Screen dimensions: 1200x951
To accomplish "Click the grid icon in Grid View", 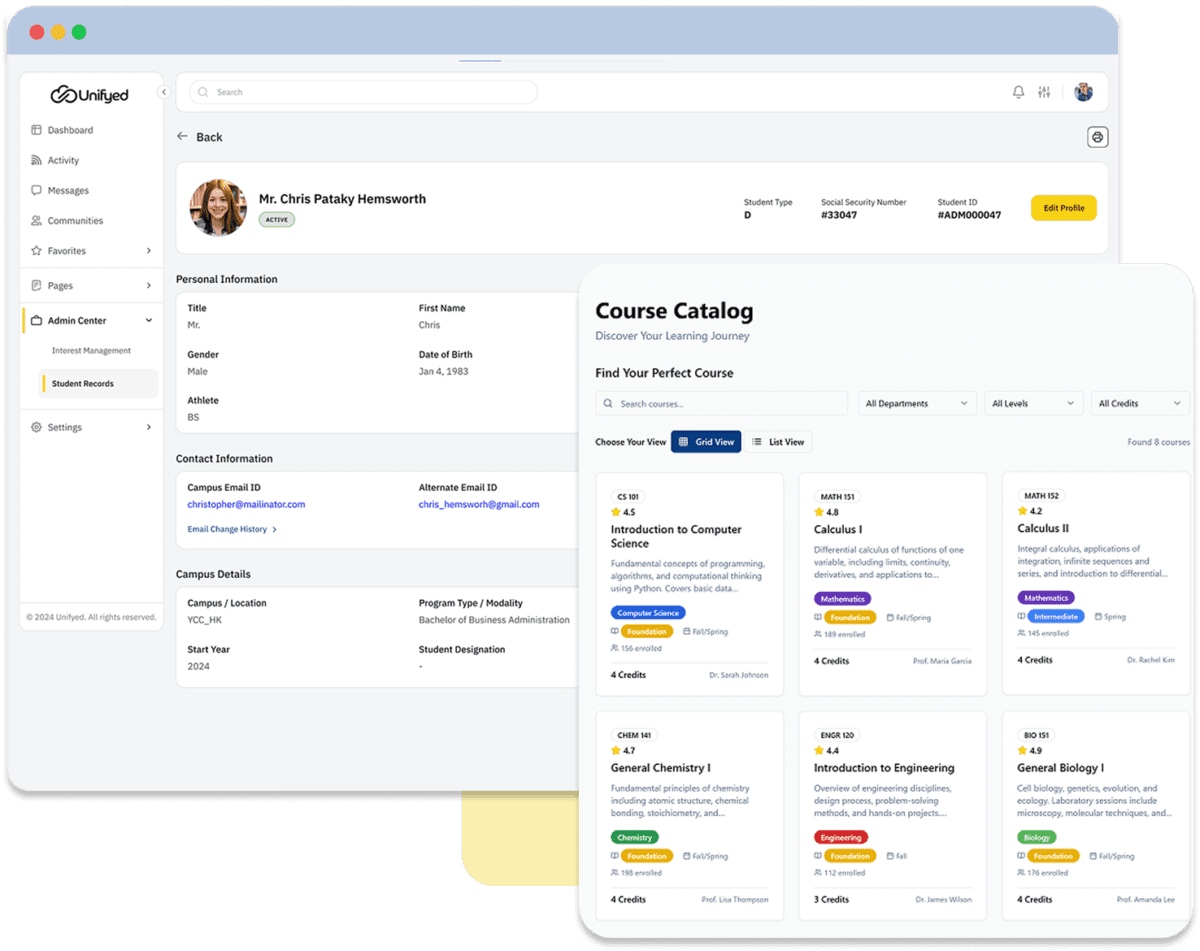I will (x=684, y=442).
